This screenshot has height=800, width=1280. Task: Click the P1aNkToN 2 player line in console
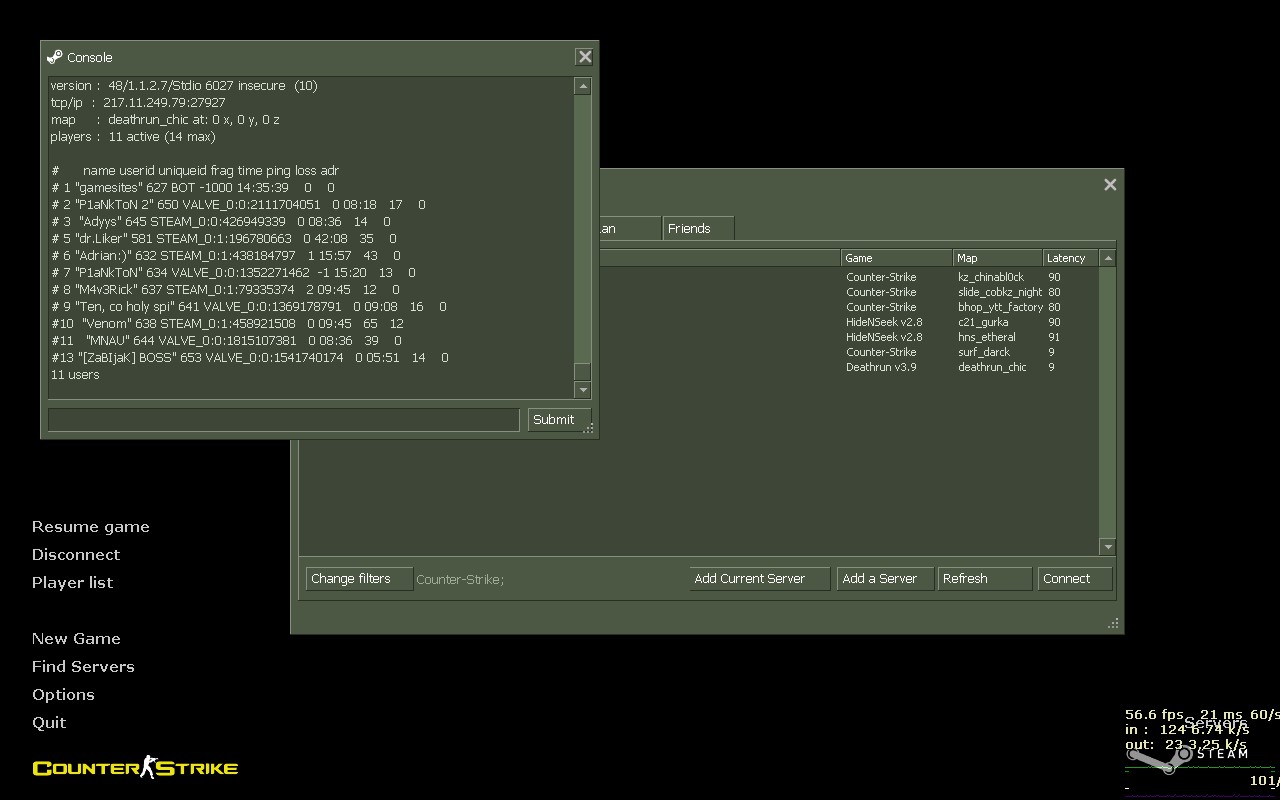[x=239, y=204]
